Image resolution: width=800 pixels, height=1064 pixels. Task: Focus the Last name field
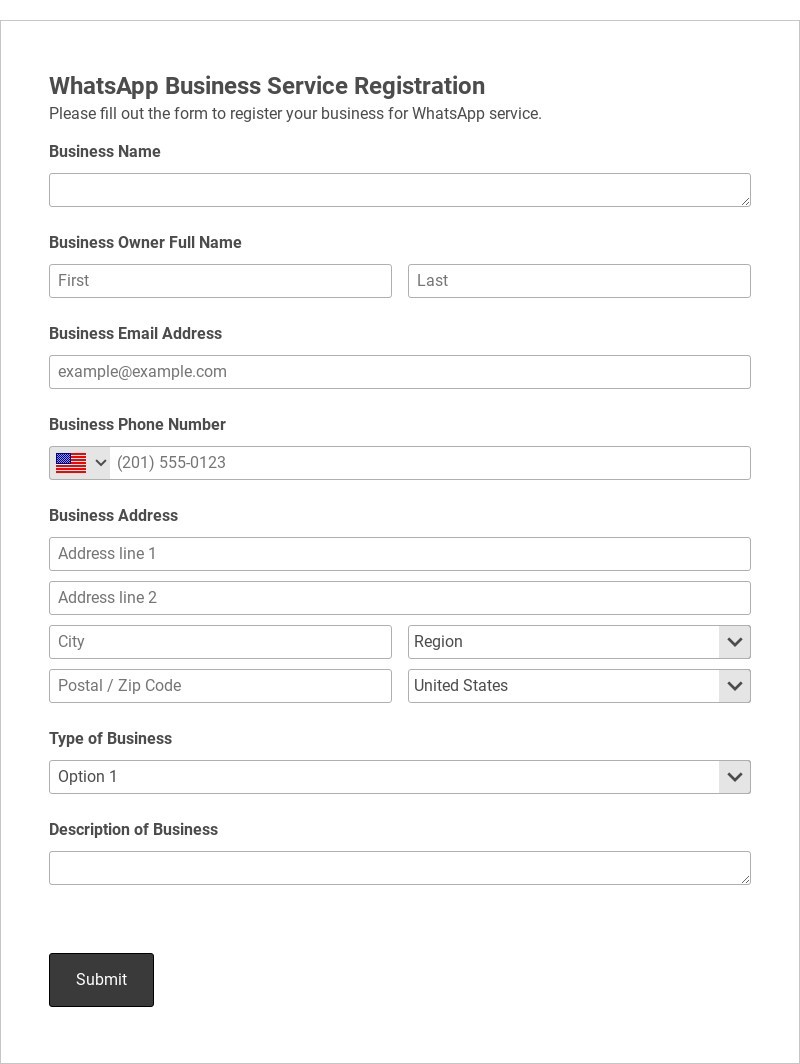click(579, 281)
